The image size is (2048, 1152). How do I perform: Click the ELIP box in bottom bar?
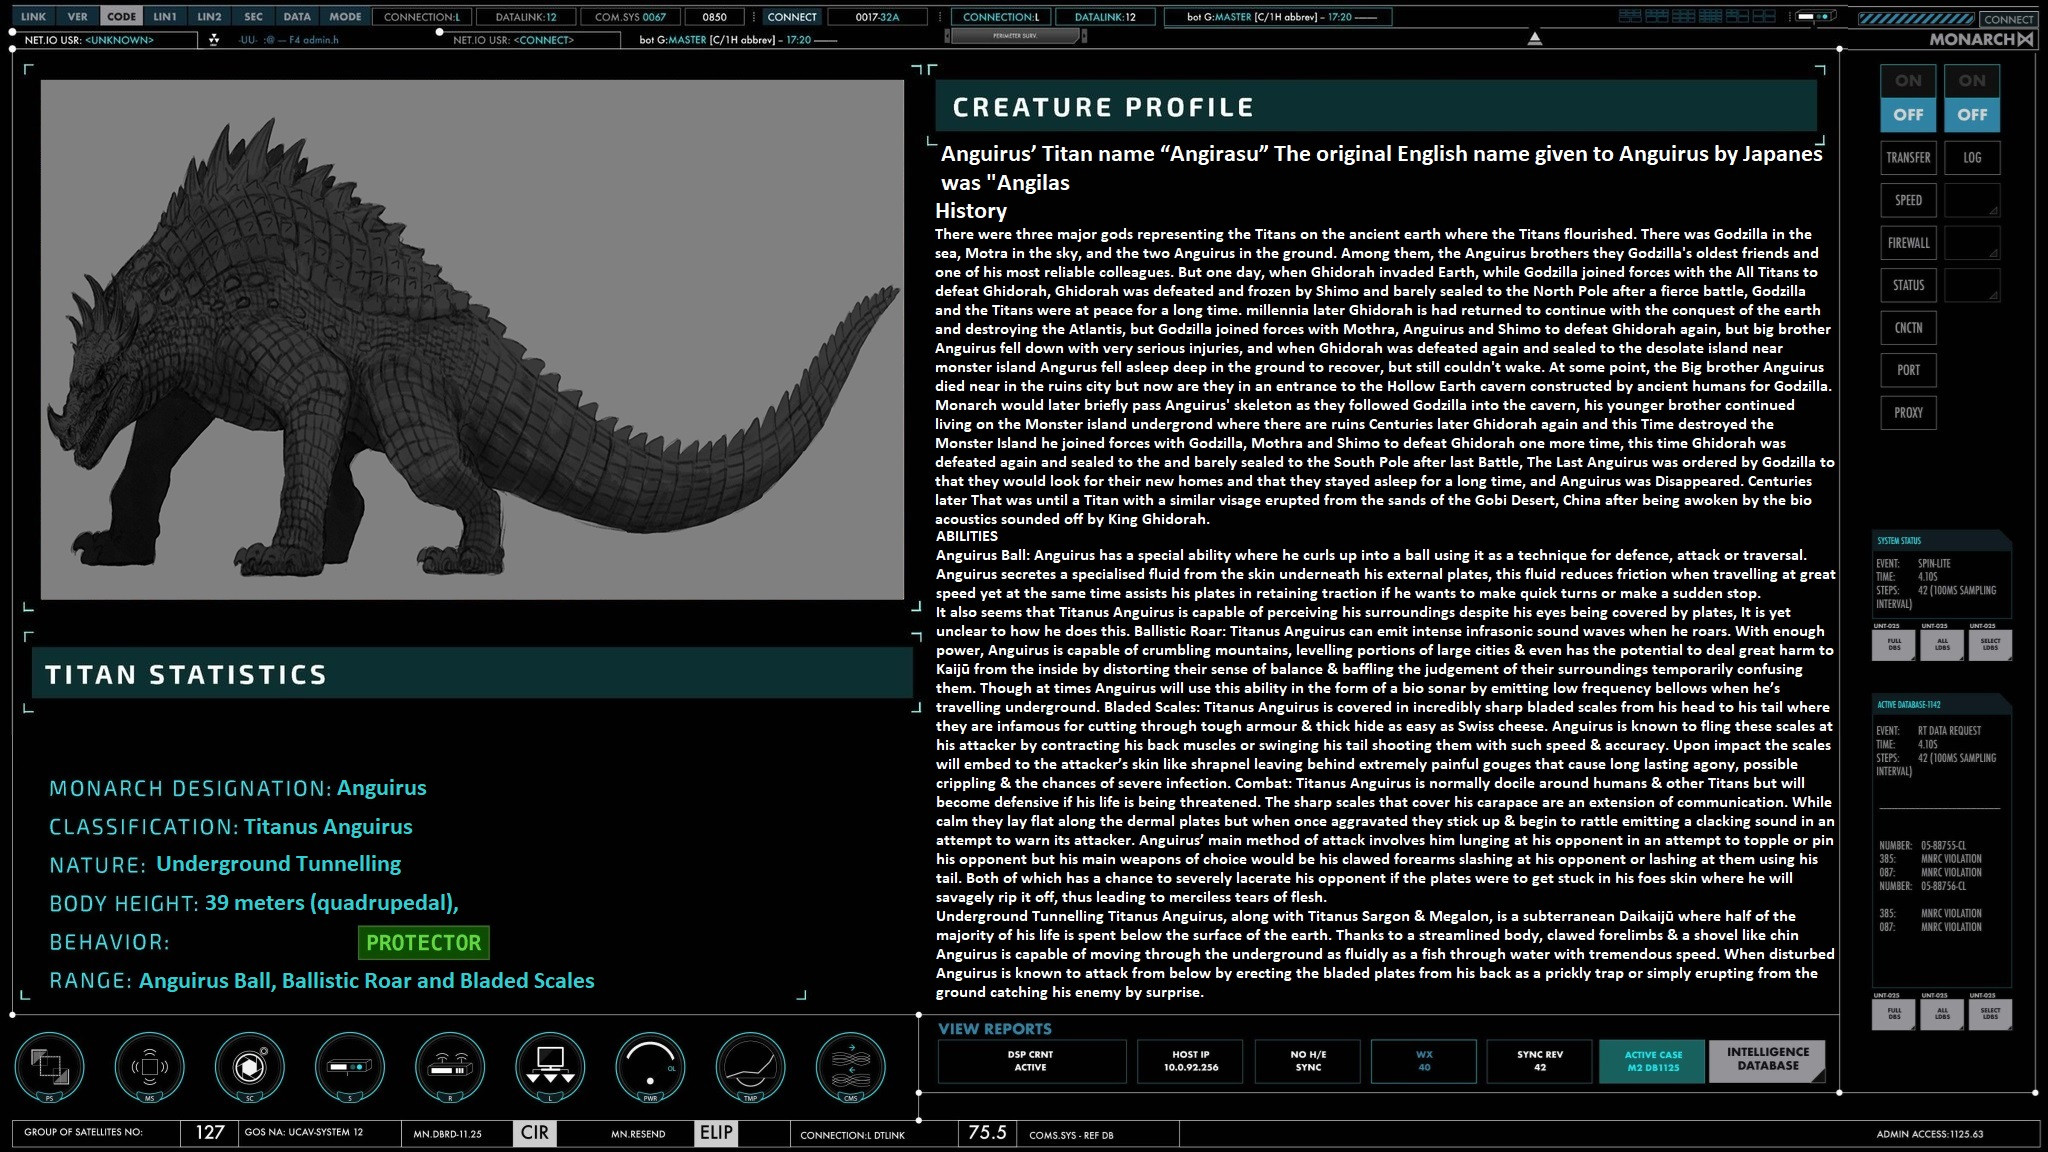click(x=716, y=1133)
